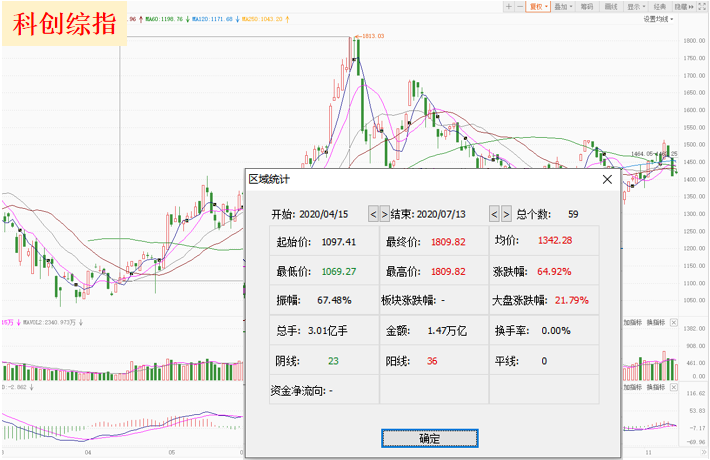Move end date earlier with left arrow
The width and height of the screenshot is (710, 460).
click(494, 214)
